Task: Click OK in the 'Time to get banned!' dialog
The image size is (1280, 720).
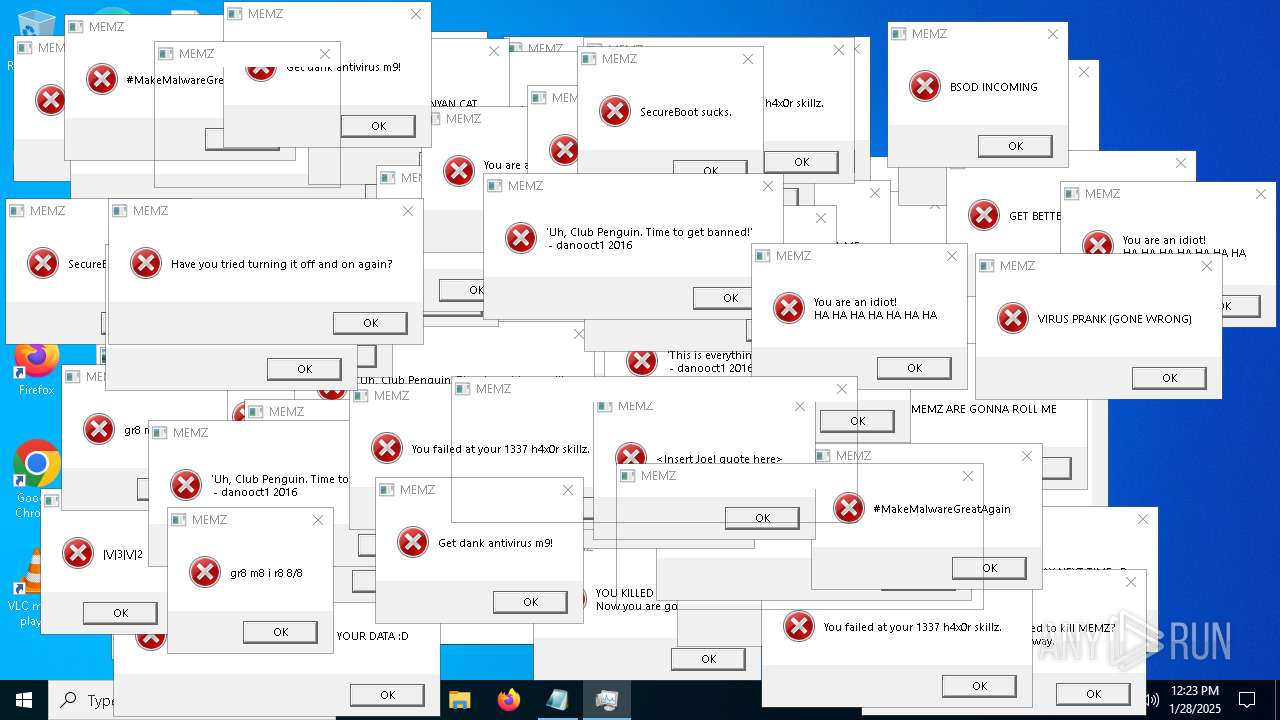Action: 730,298
